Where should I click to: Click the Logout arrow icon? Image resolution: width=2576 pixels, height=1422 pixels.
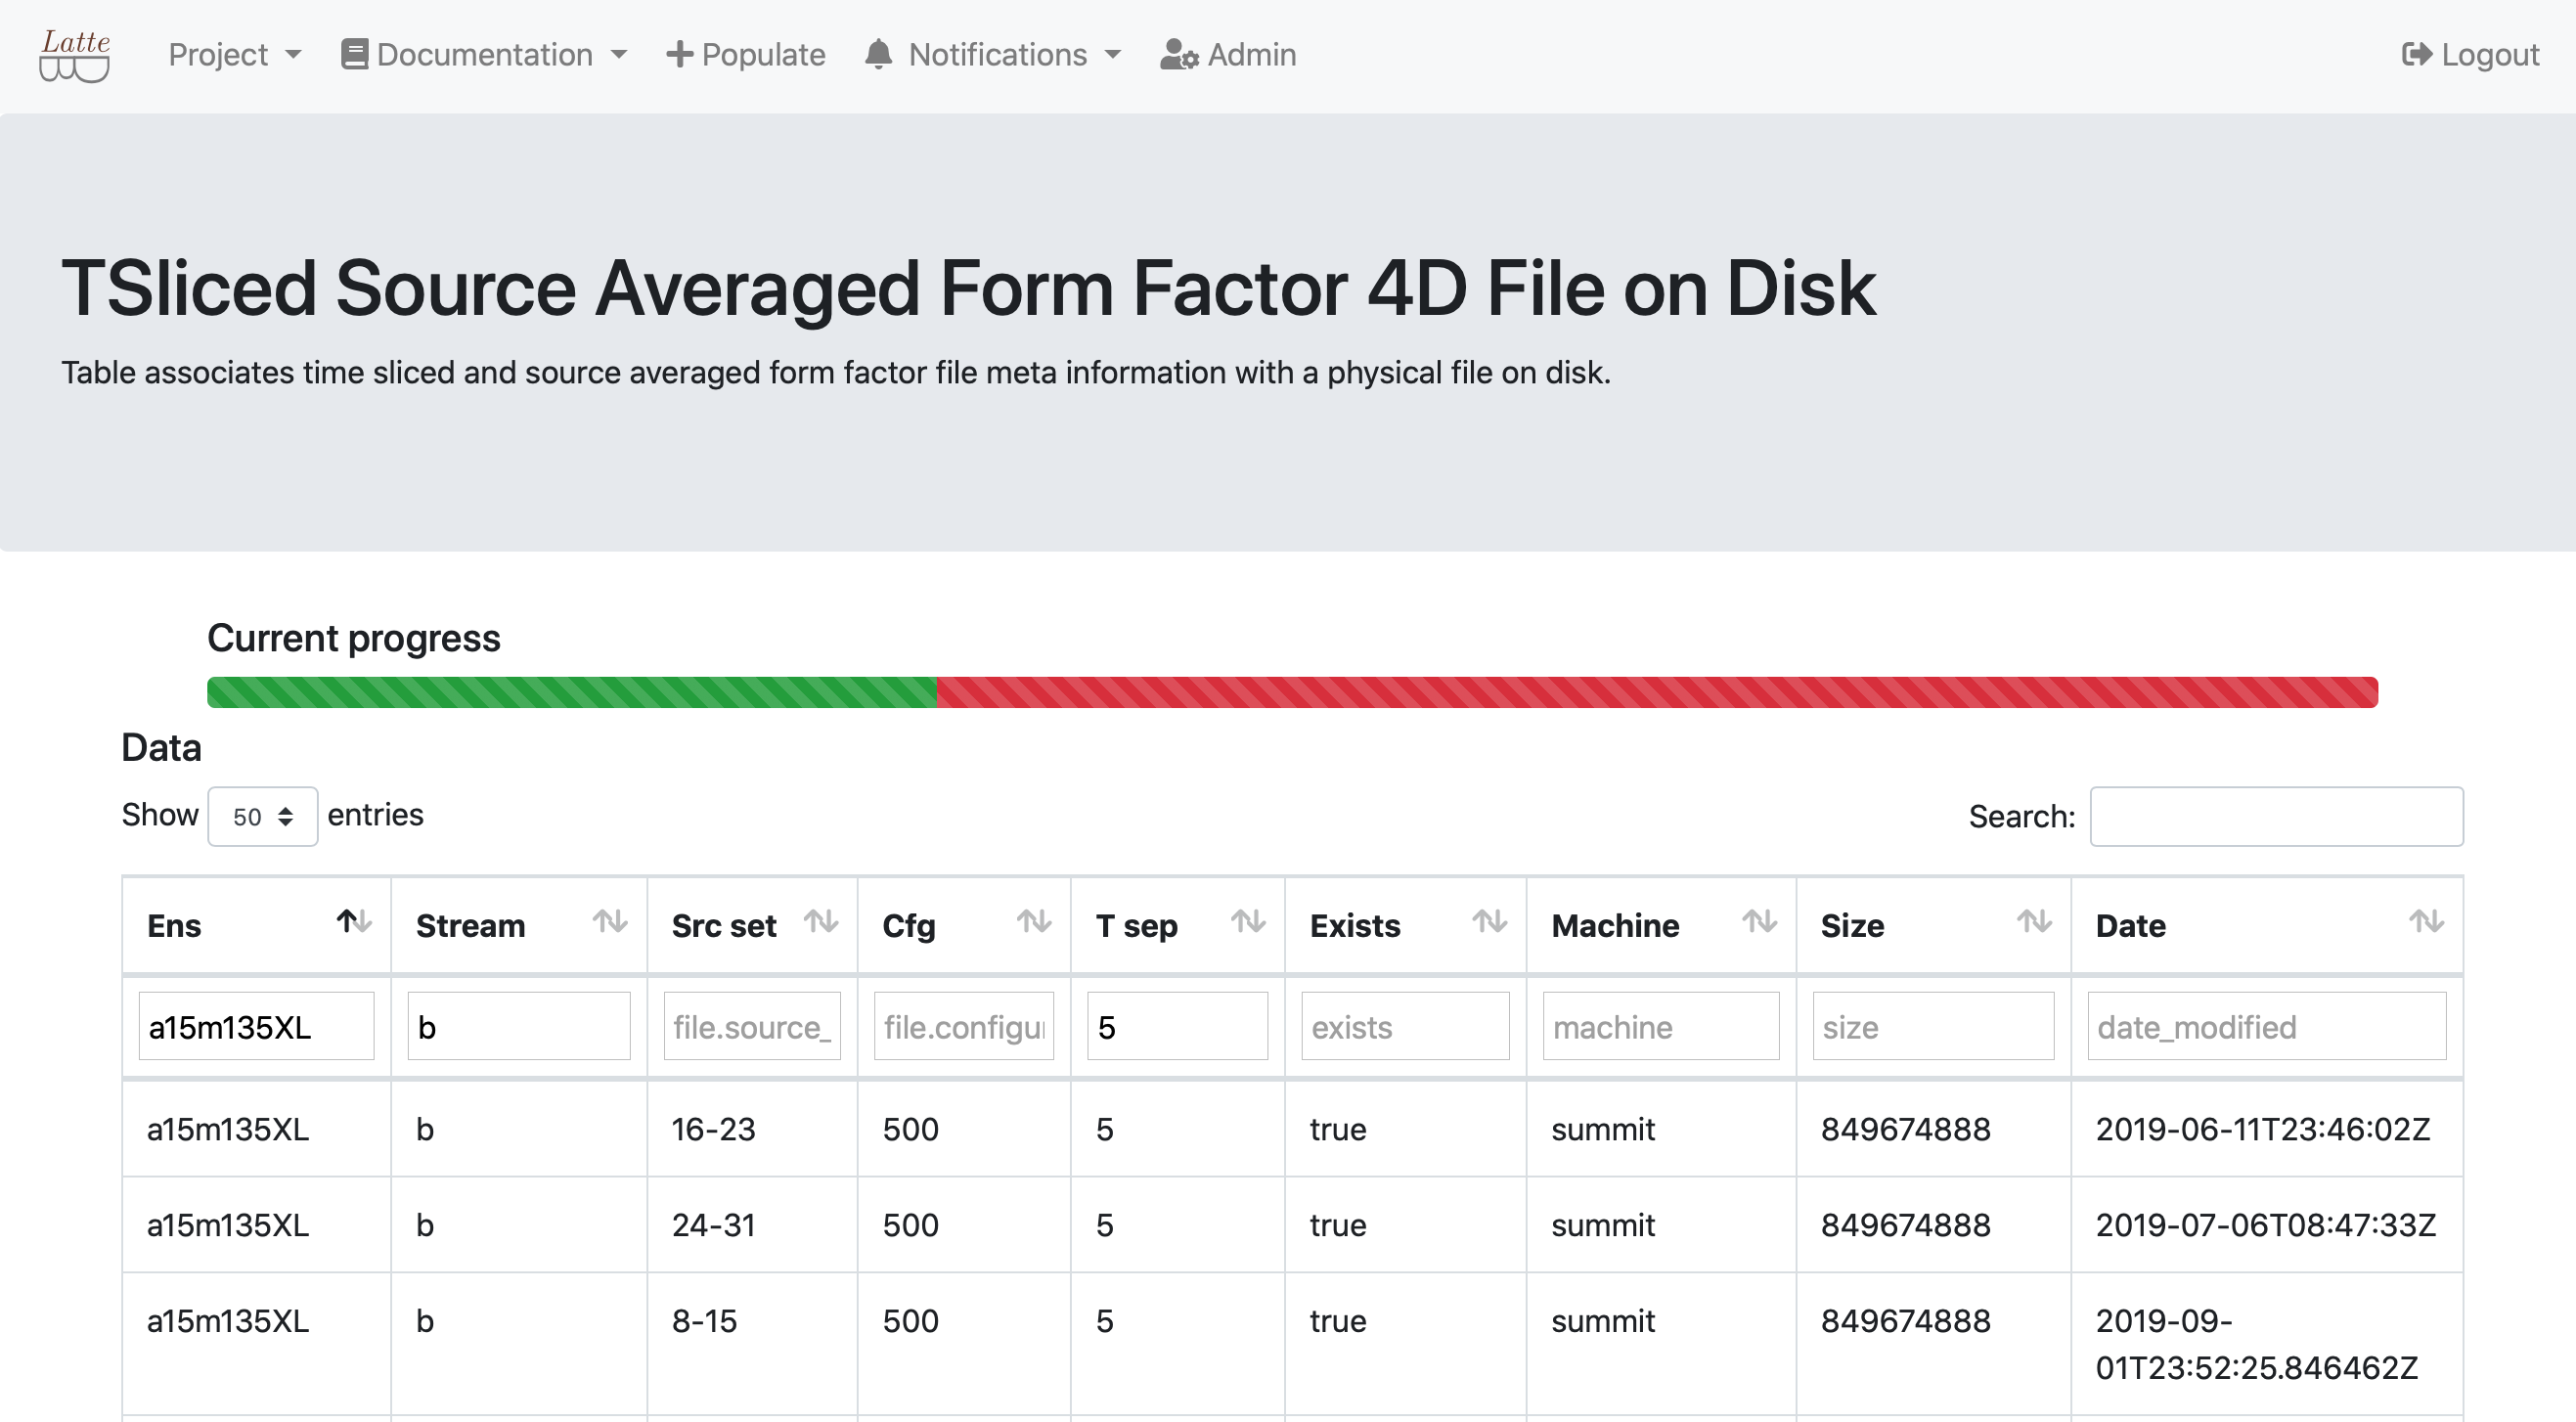[x=2416, y=54]
